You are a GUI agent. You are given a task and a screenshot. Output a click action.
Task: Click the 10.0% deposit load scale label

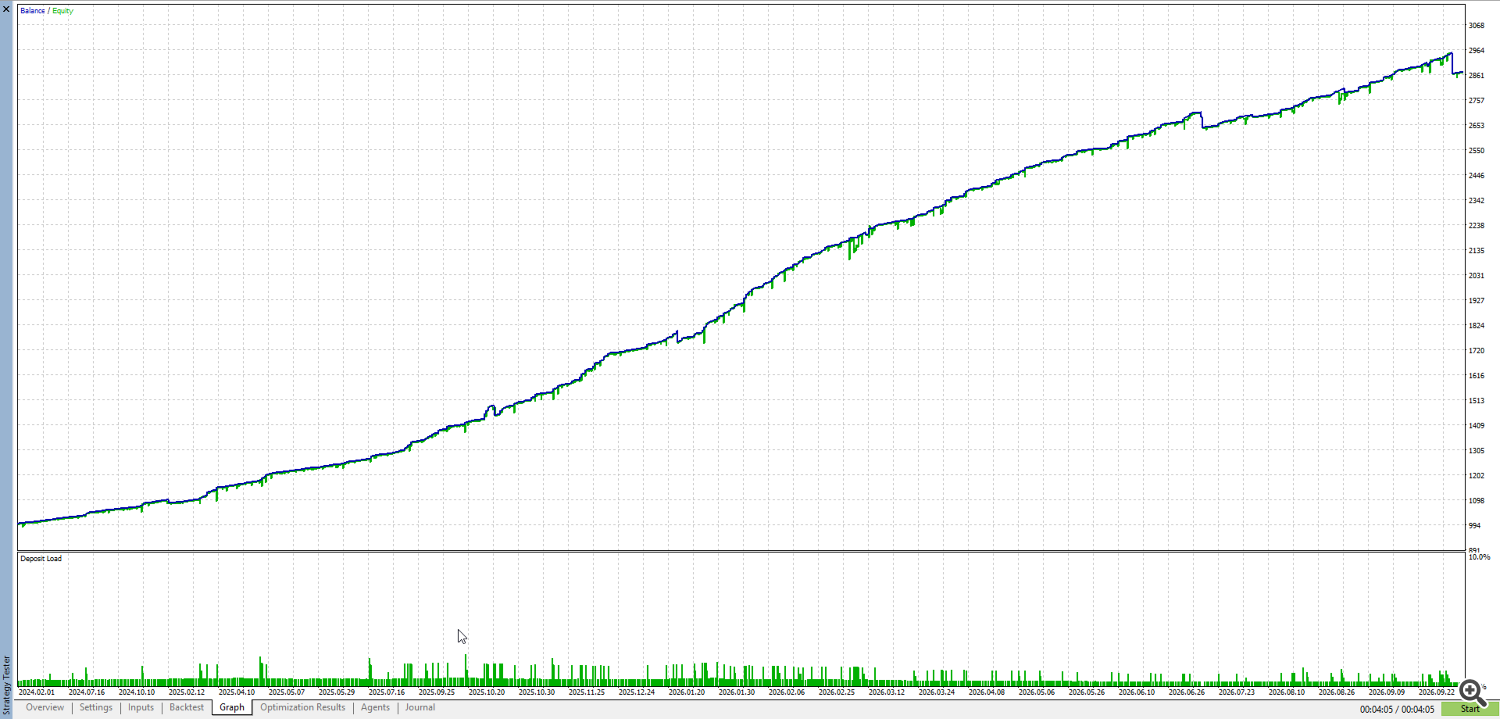tap(1478, 557)
